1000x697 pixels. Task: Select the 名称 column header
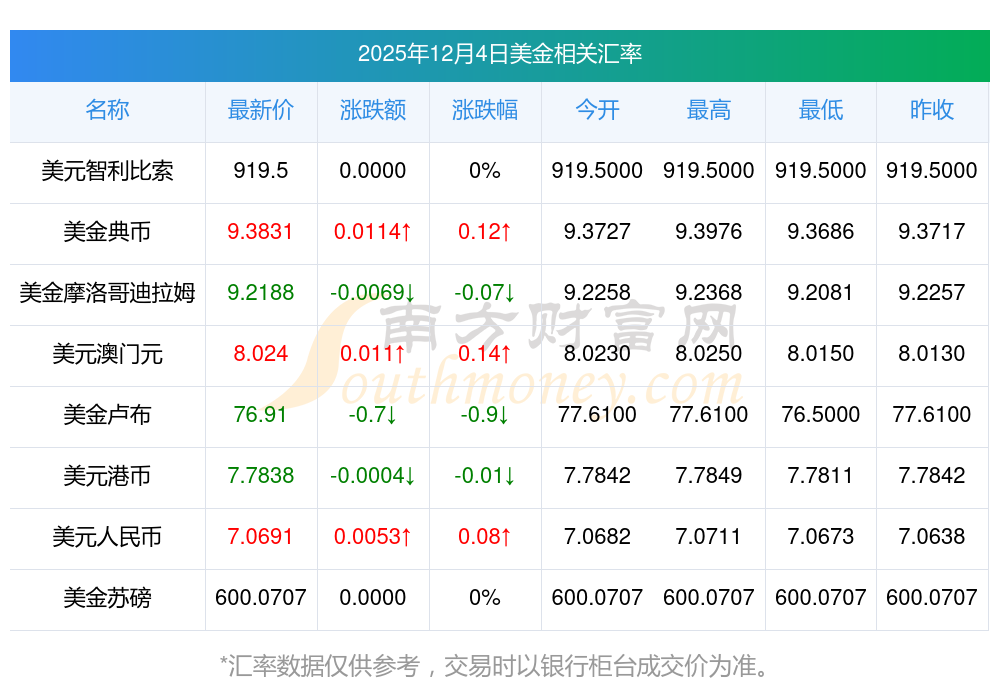click(x=107, y=110)
